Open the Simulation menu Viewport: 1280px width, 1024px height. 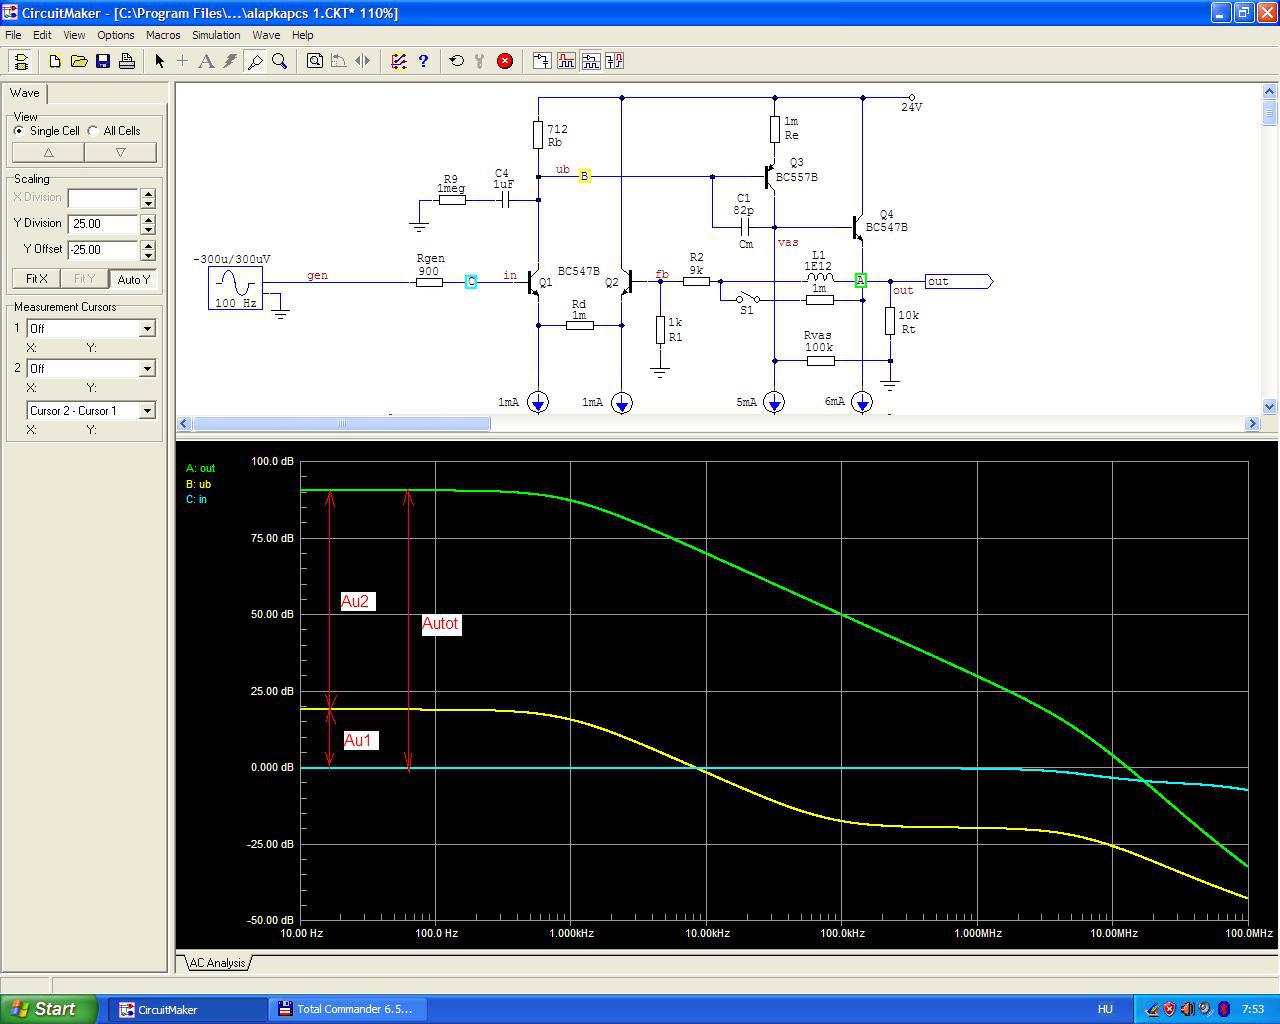click(x=216, y=35)
